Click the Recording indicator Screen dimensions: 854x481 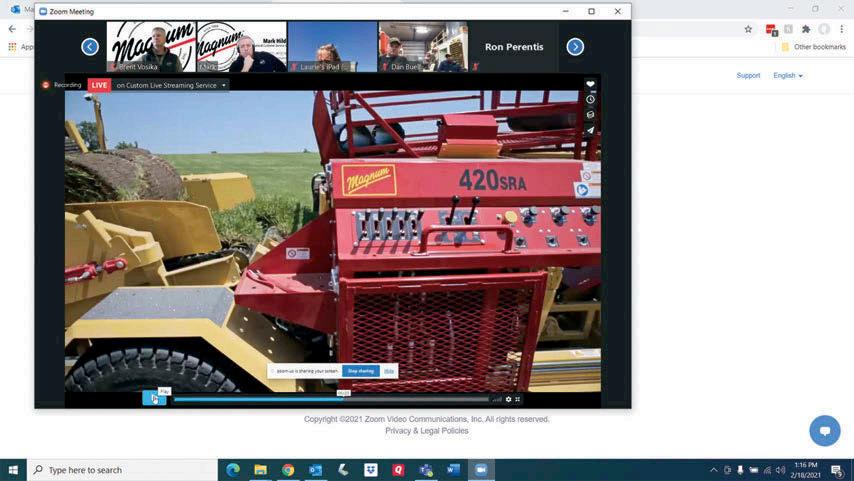(x=62, y=85)
